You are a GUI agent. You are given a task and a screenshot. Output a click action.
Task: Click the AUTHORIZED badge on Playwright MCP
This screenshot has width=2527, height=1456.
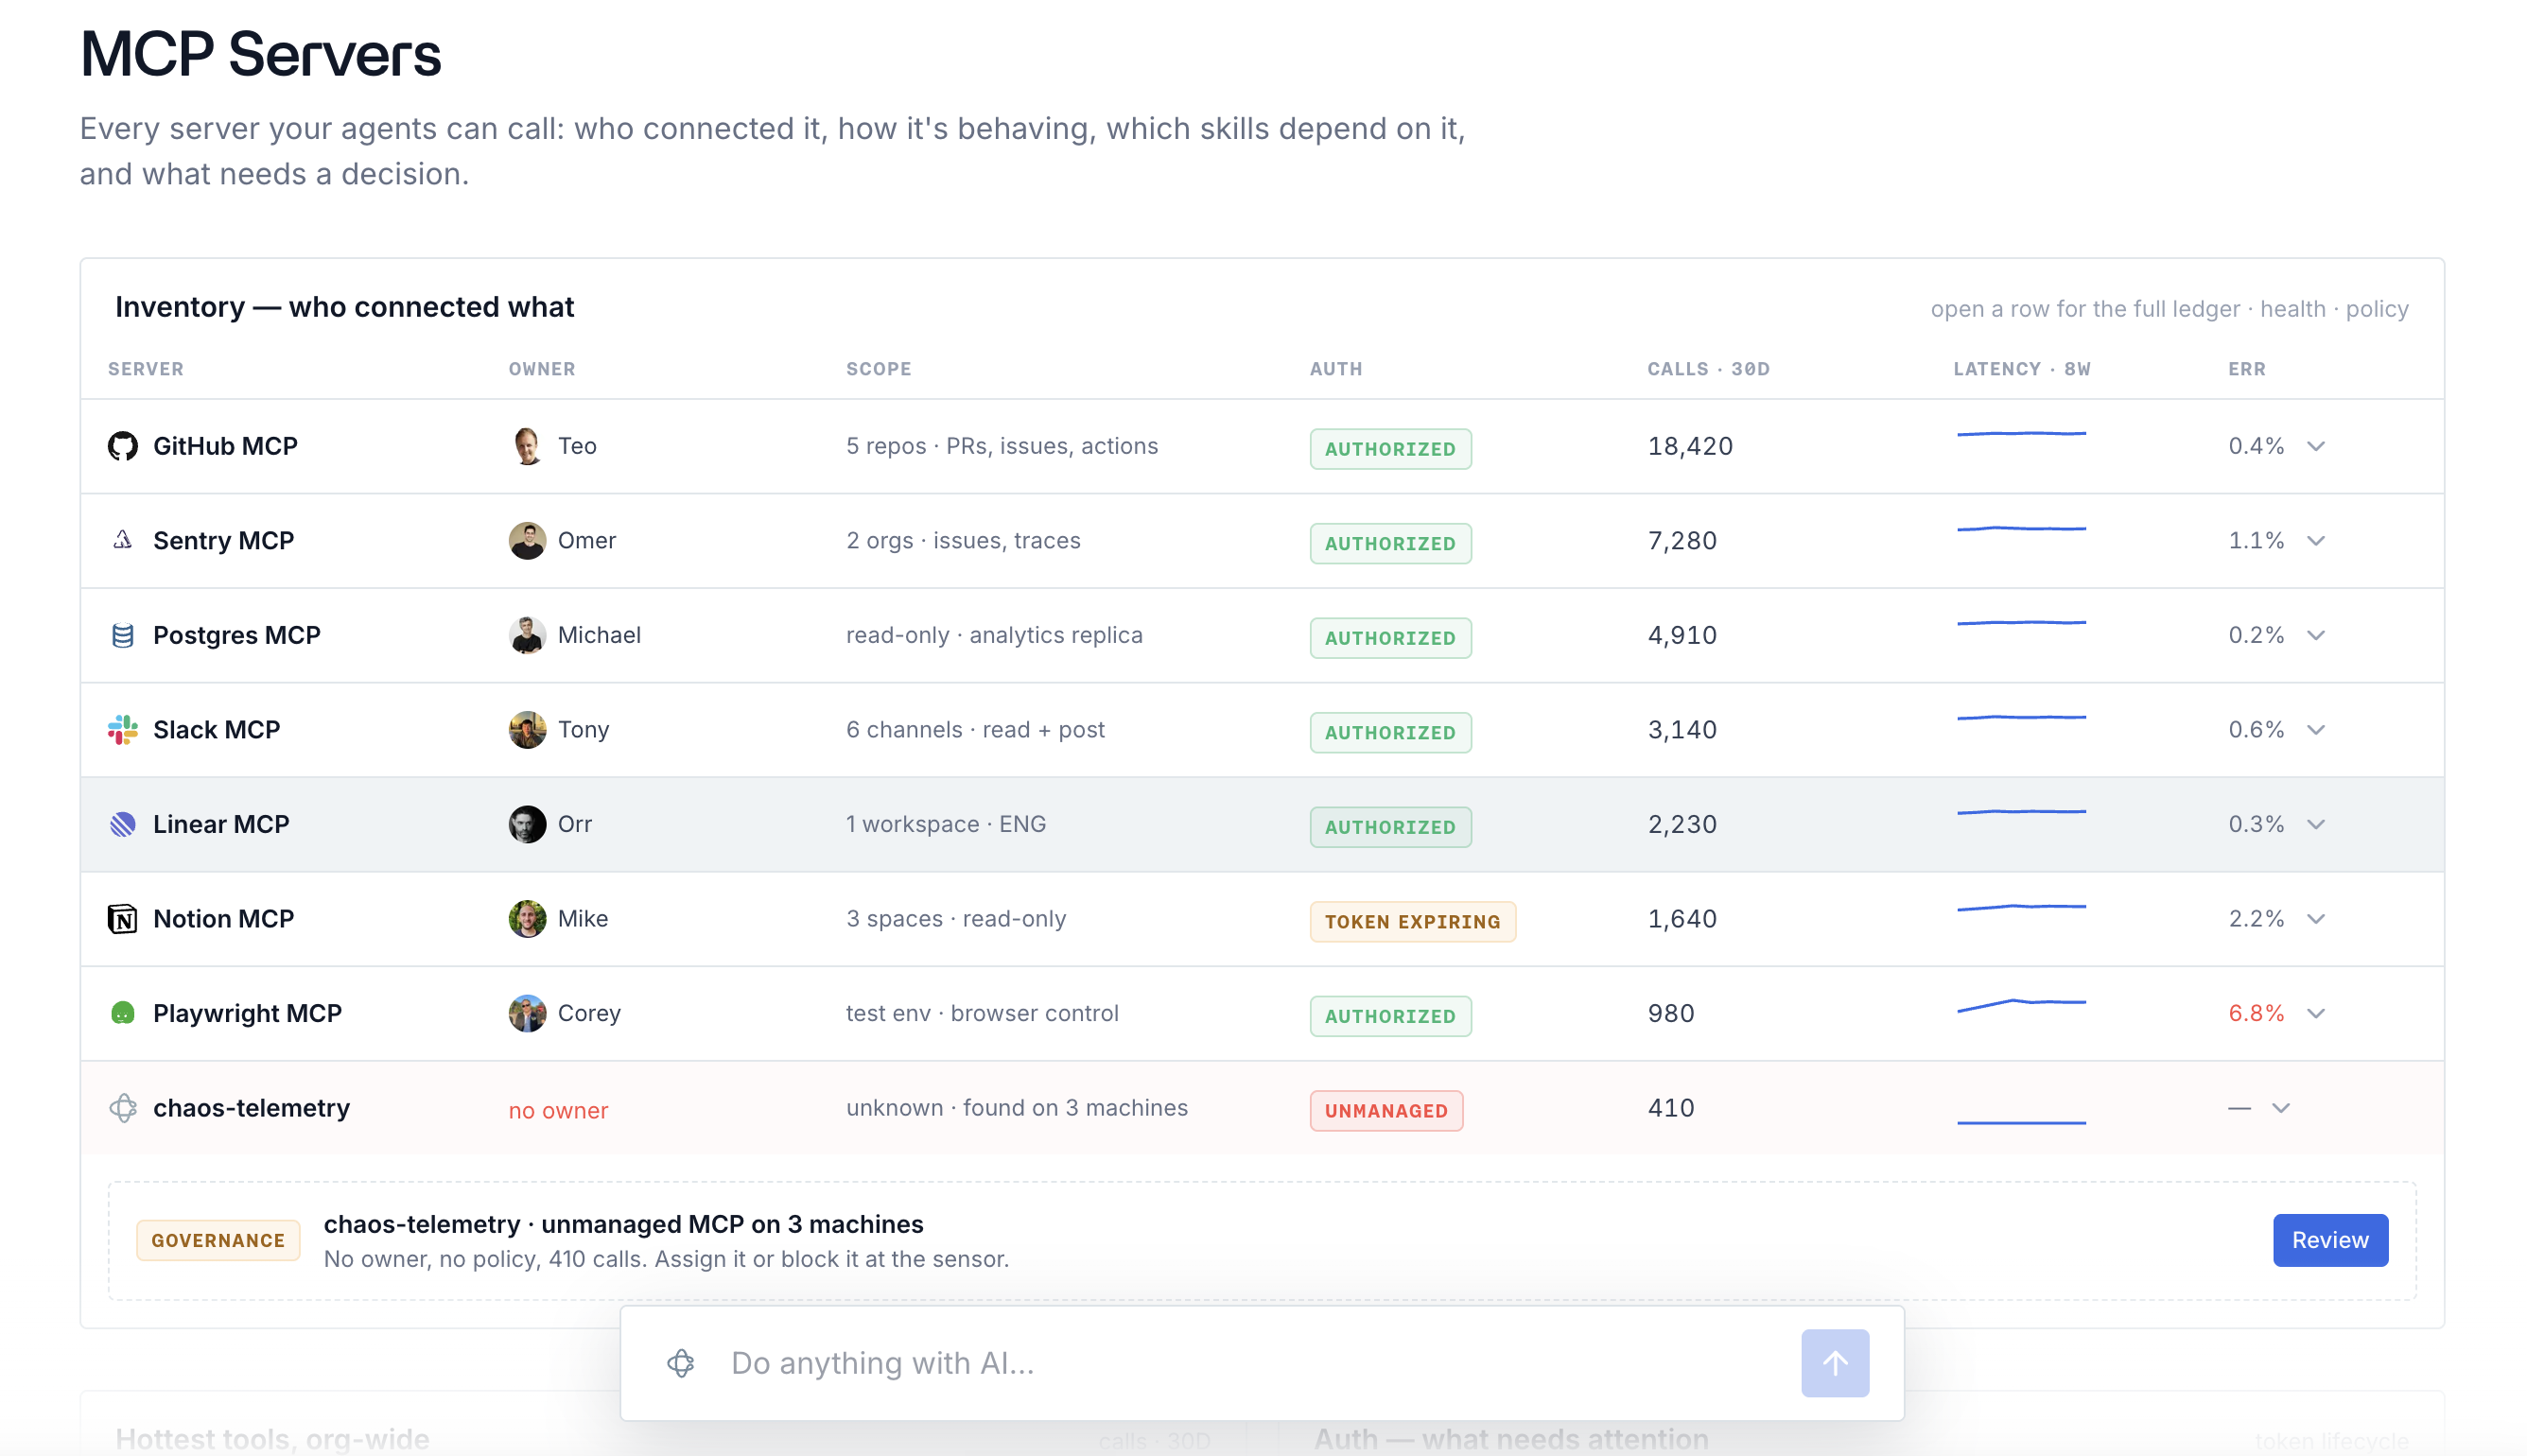click(1390, 1016)
